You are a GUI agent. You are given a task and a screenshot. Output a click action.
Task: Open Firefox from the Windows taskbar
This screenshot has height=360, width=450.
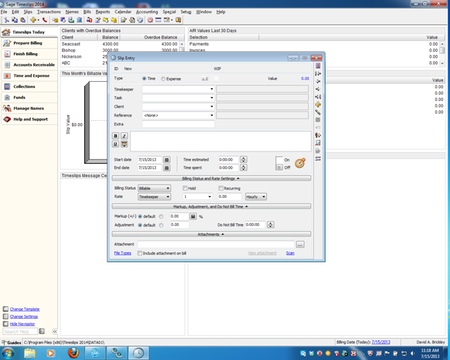point(73,353)
